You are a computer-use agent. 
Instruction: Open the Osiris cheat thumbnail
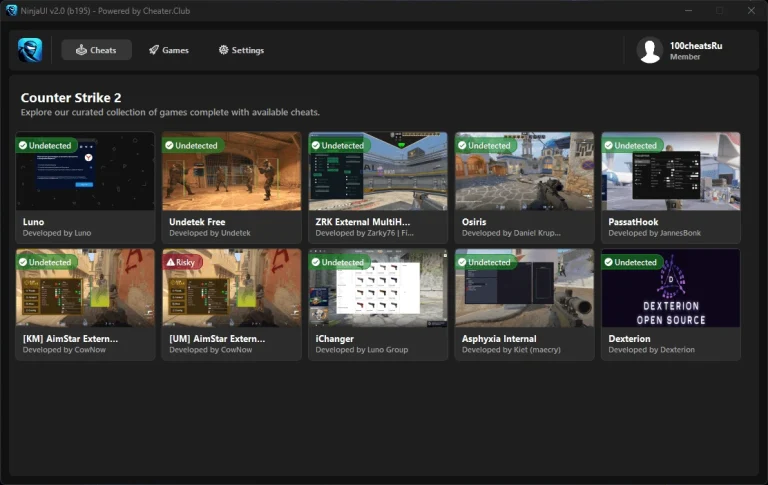pyautogui.click(x=524, y=171)
